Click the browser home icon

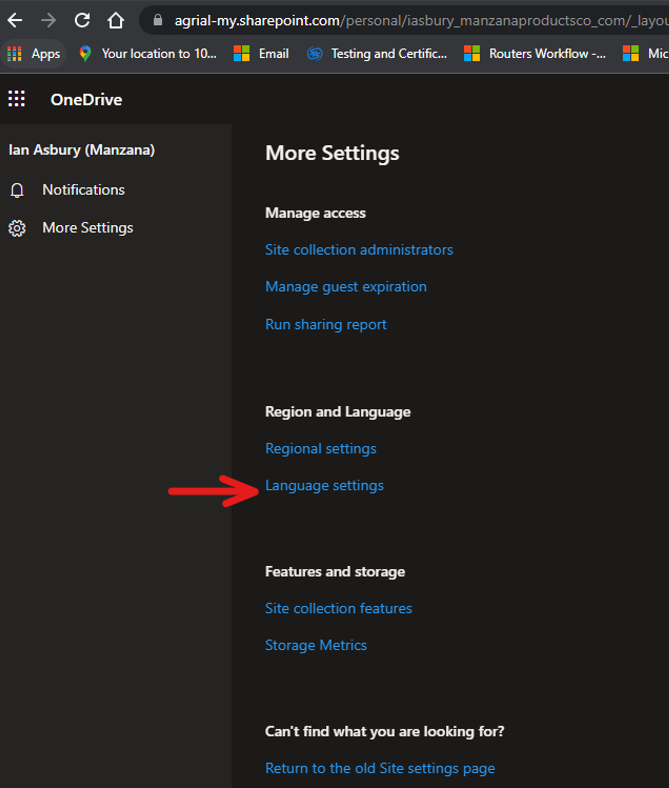[x=116, y=21]
